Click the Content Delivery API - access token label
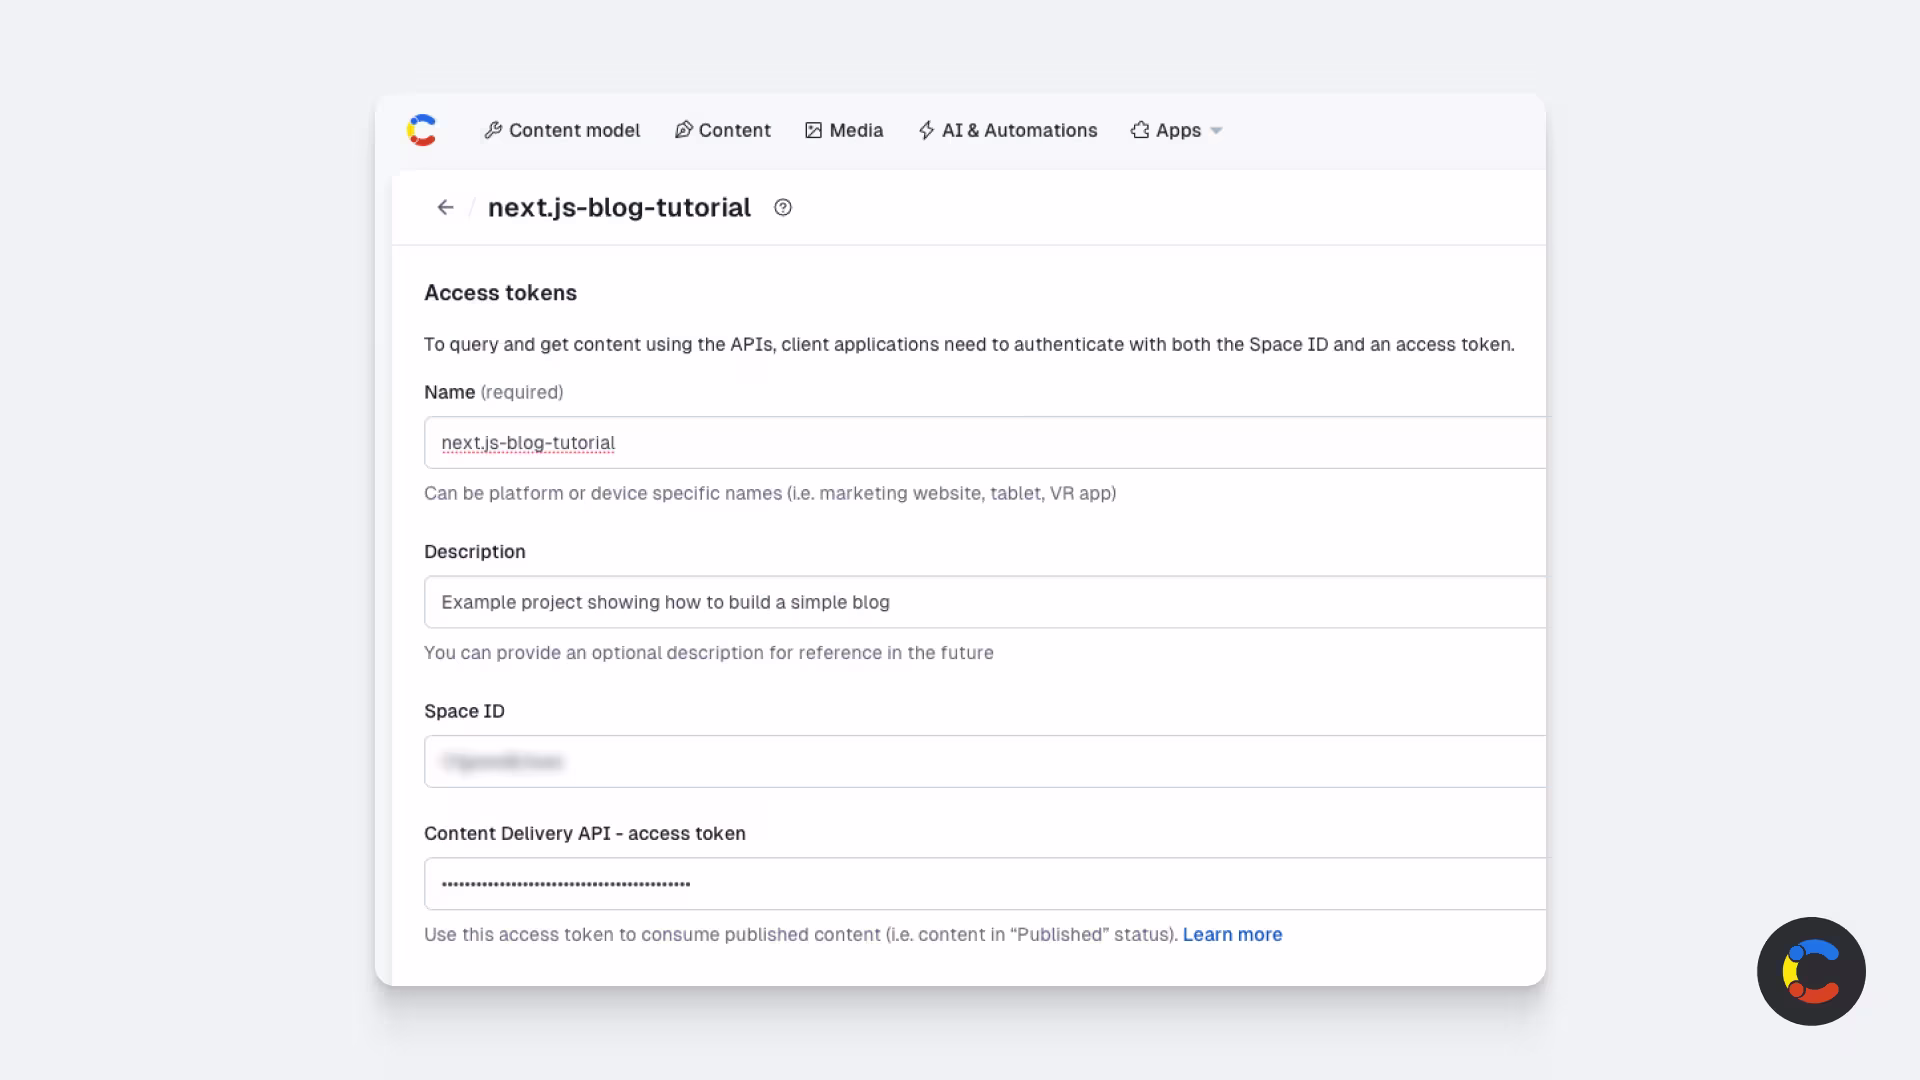The width and height of the screenshot is (1920, 1080). pyautogui.click(x=585, y=833)
